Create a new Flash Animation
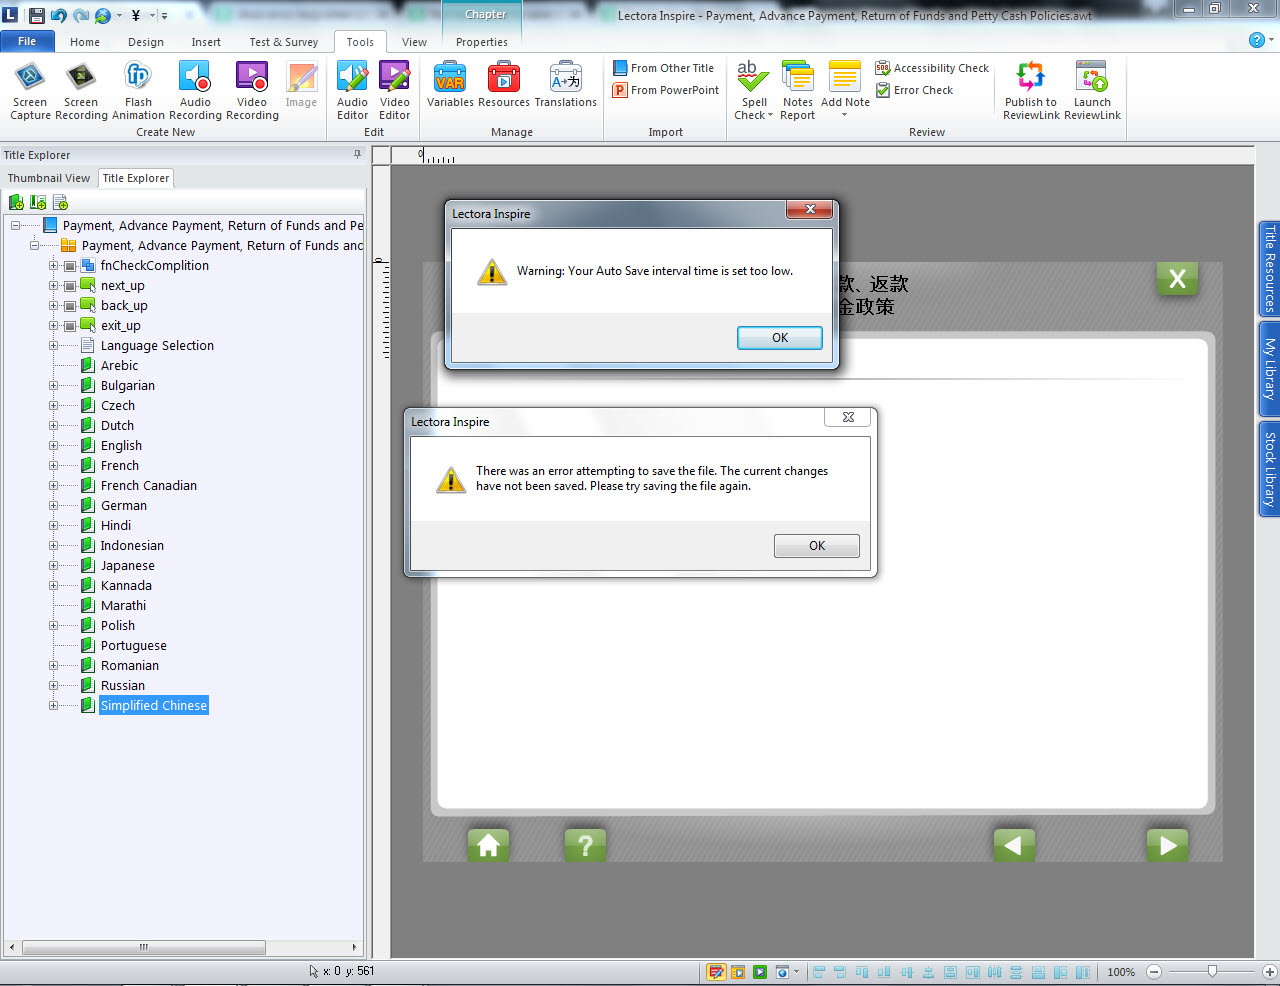The image size is (1280, 986). tap(138, 91)
